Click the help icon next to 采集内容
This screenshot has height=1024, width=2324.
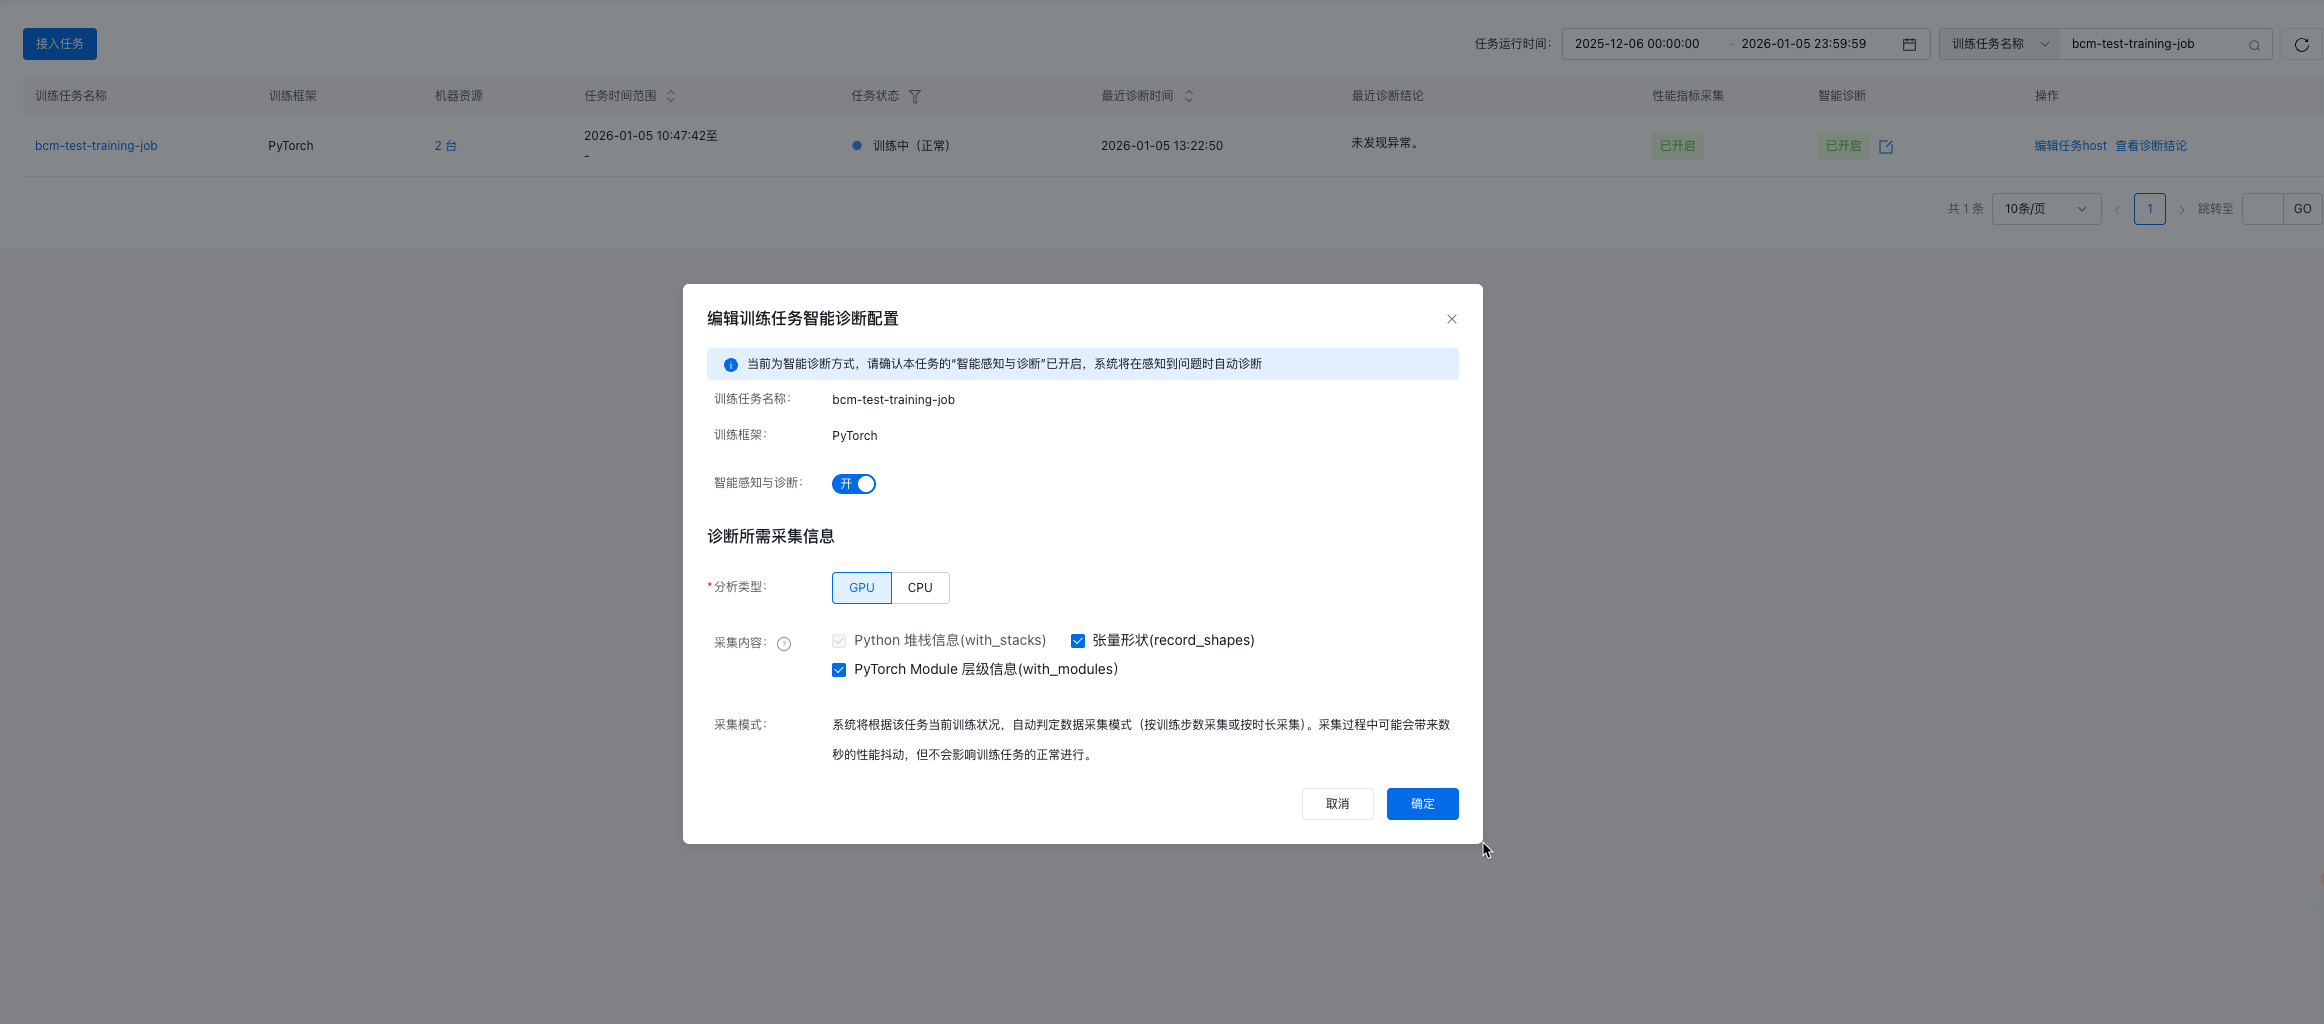click(784, 643)
